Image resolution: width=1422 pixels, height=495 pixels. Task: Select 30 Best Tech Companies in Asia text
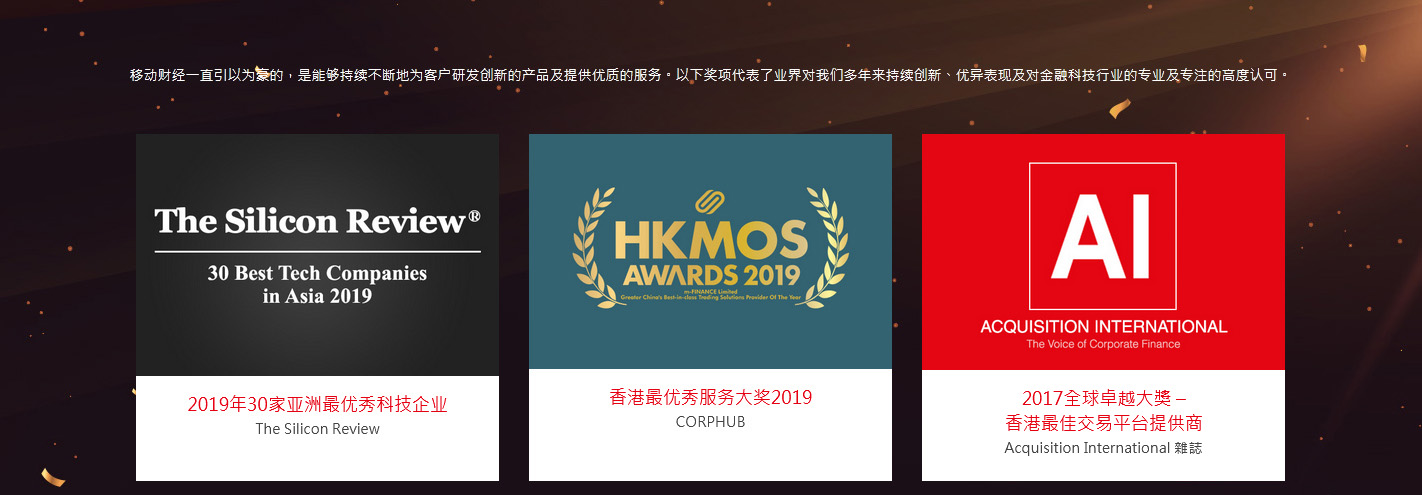coord(317,284)
